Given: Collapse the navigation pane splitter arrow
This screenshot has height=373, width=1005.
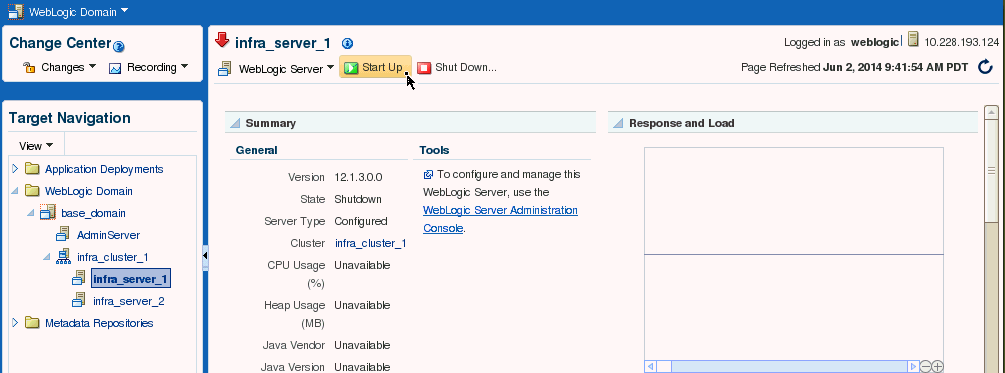Looking at the screenshot, I should point(205,256).
